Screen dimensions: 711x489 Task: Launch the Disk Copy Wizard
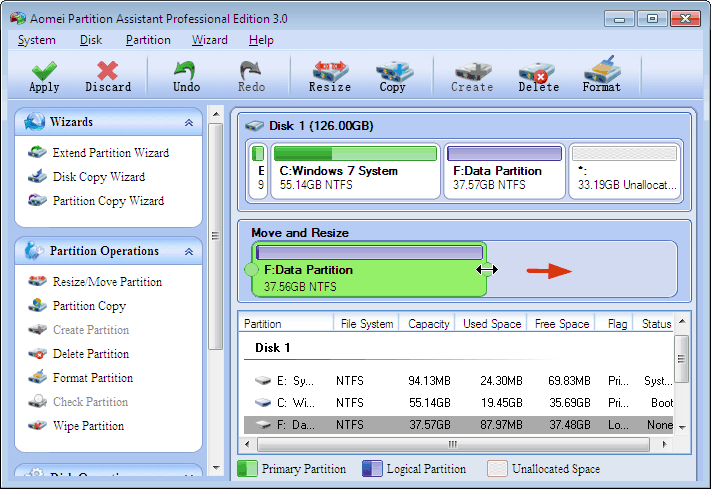99,177
